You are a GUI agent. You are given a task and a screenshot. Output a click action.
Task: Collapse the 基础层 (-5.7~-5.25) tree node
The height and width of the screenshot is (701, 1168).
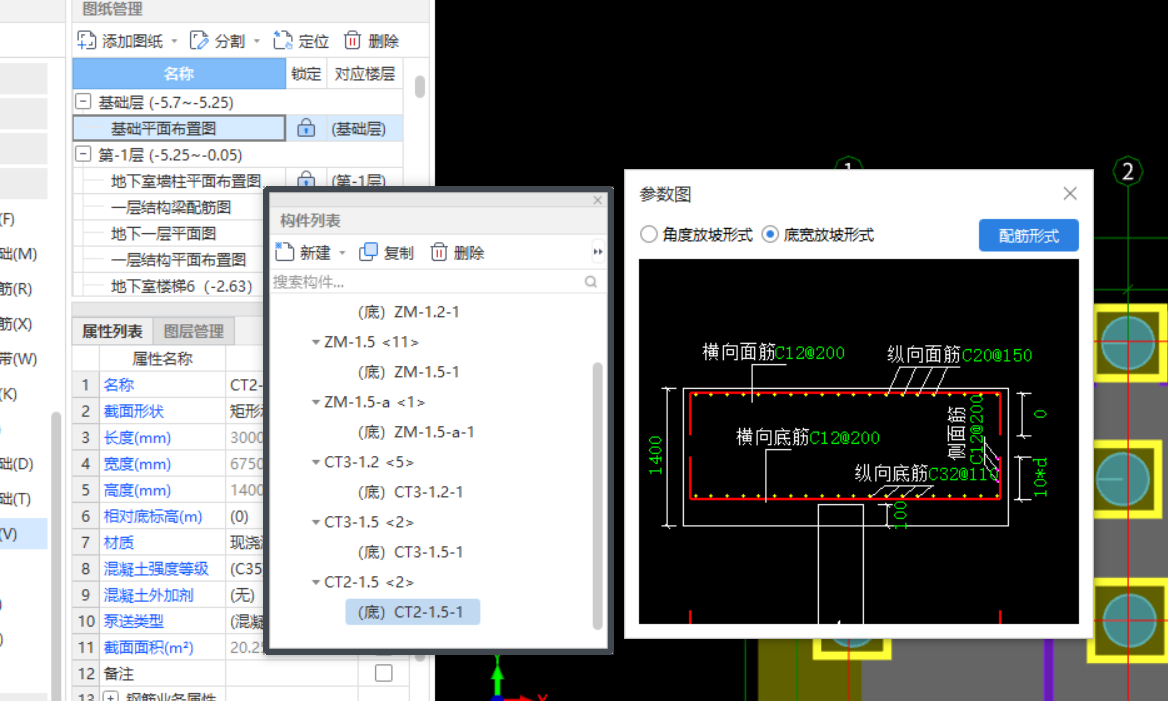(83, 101)
